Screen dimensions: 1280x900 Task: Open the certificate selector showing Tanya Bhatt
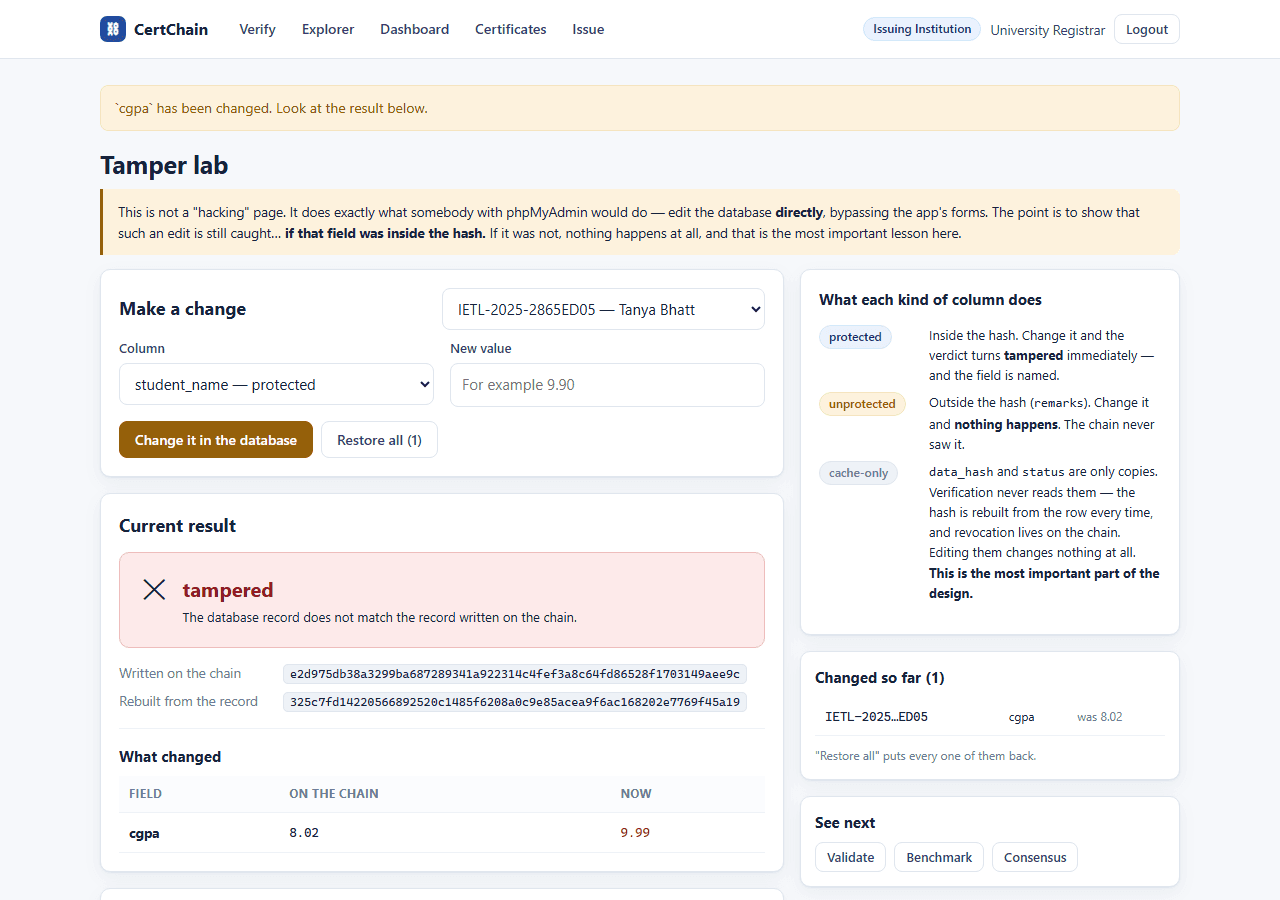click(x=603, y=309)
